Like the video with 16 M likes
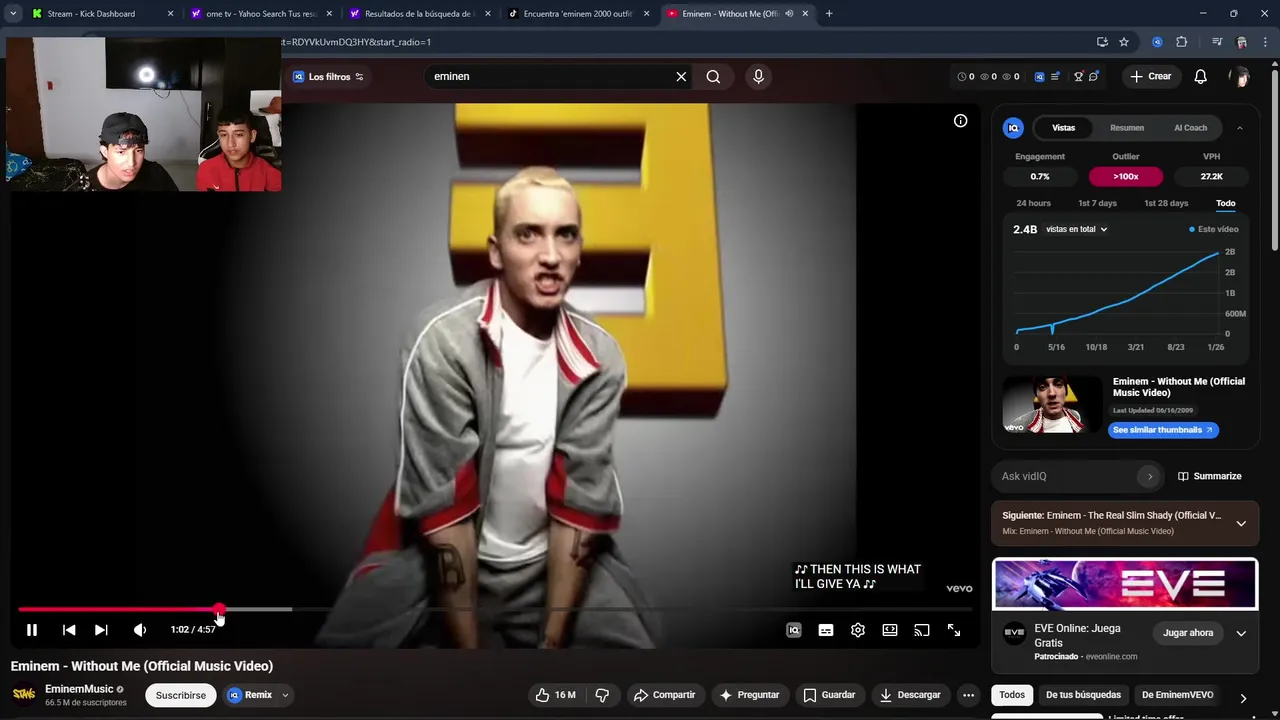Image resolution: width=1280 pixels, height=720 pixels. [x=555, y=695]
